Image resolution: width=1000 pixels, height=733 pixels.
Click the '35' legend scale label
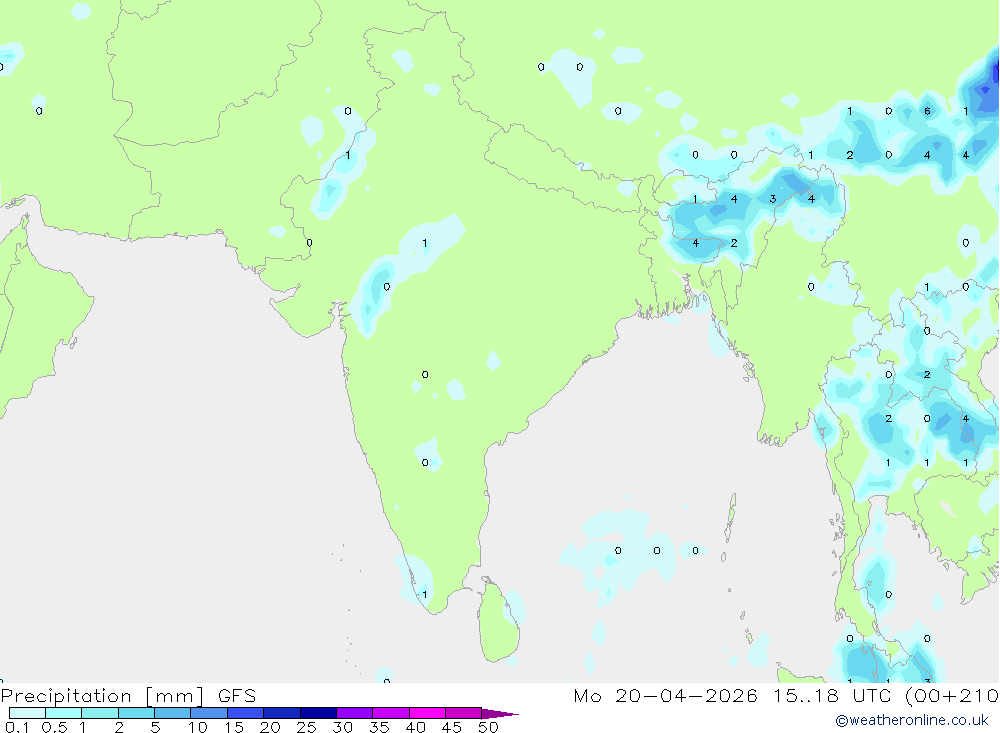click(x=379, y=727)
